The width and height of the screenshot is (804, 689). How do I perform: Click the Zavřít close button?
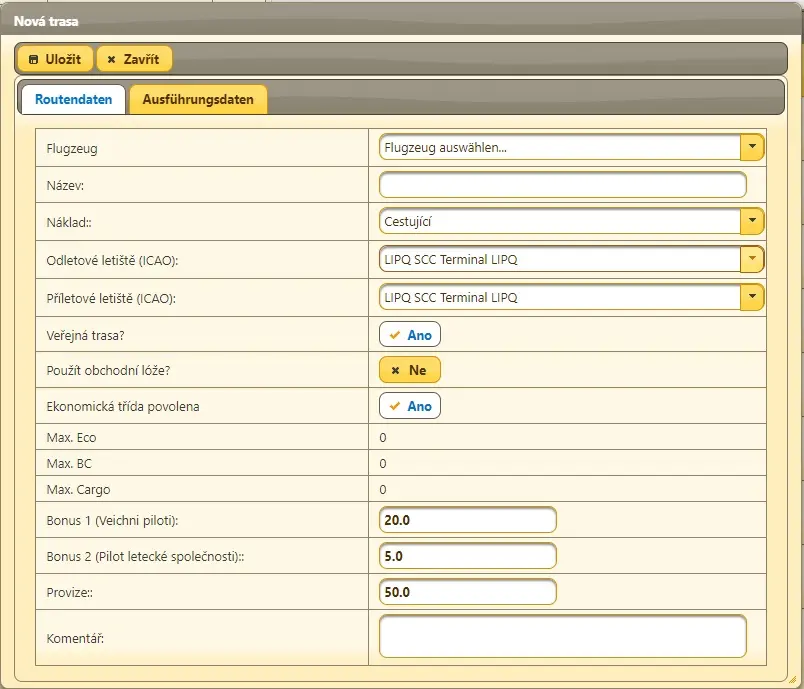click(134, 59)
